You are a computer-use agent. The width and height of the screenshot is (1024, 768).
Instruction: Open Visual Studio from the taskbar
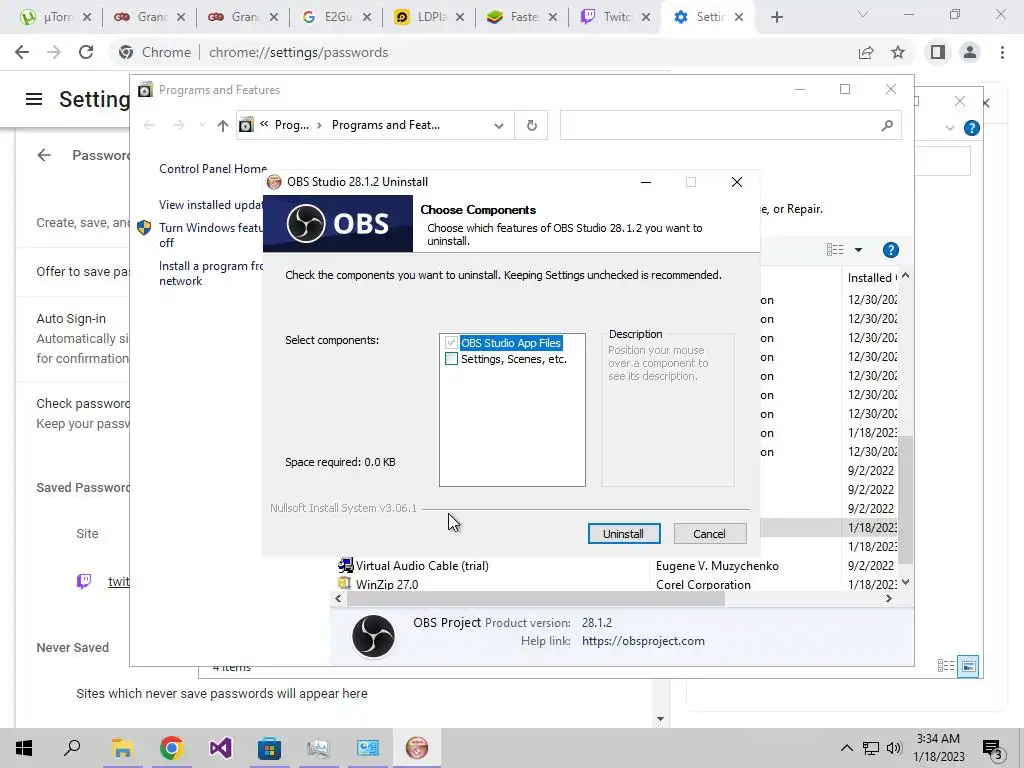(x=221, y=748)
